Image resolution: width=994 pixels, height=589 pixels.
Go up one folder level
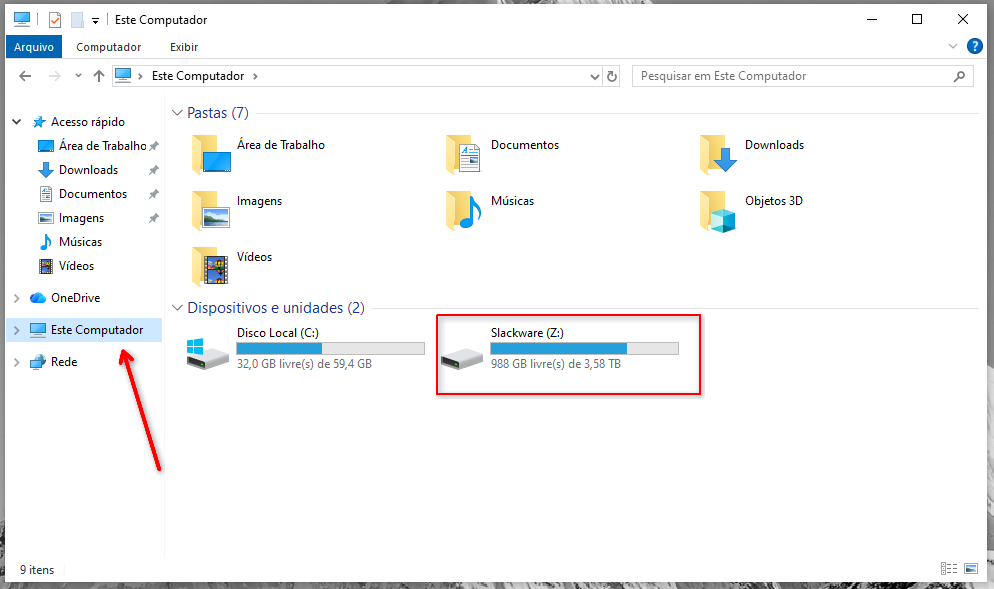coord(98,76)
